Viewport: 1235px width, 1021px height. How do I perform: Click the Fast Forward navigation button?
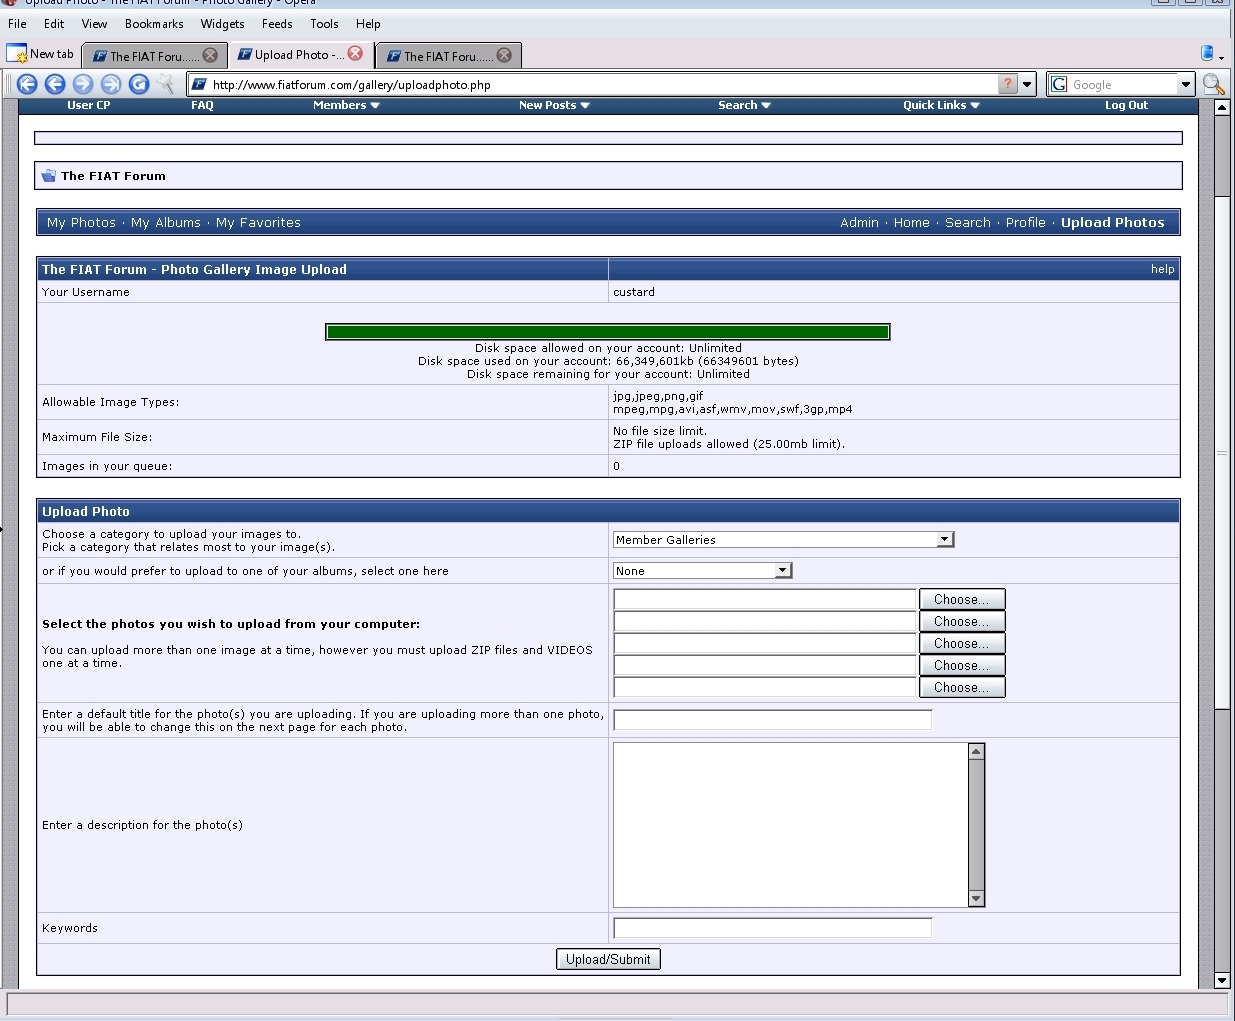click(x=111, y=85)
